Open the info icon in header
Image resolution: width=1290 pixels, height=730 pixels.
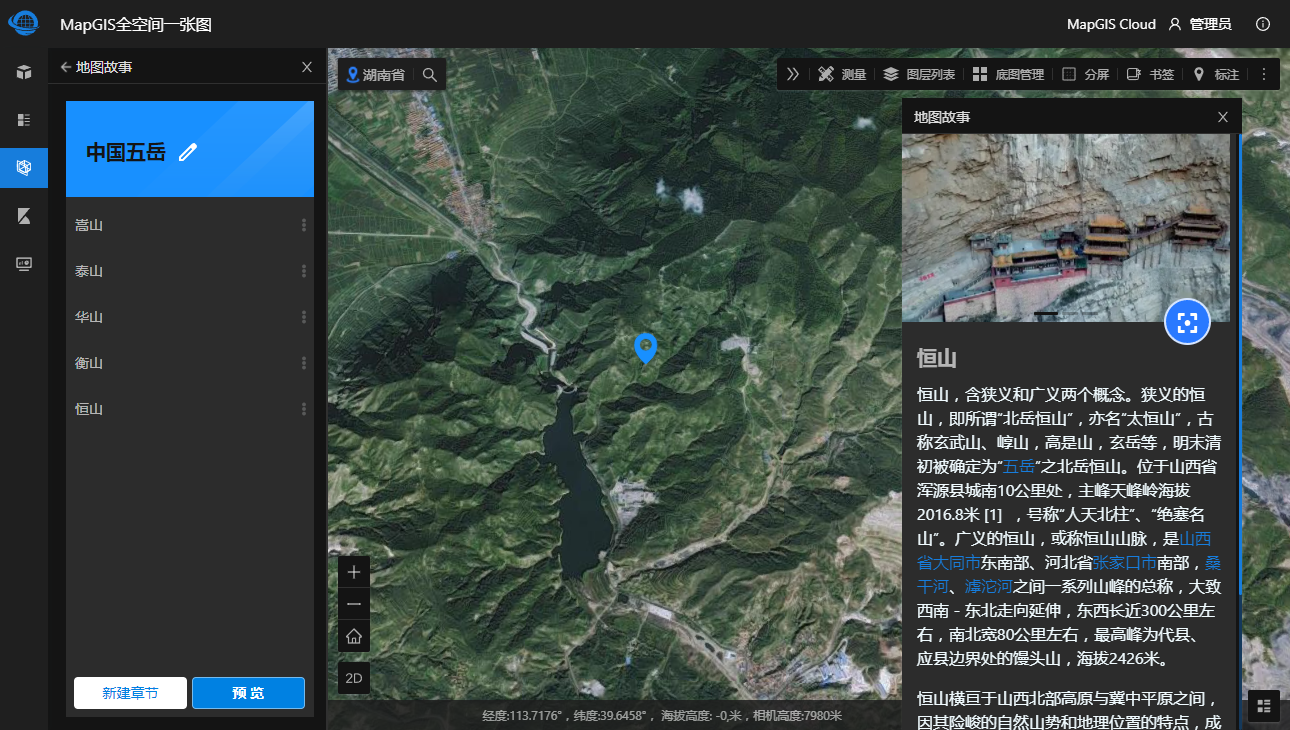click(1263, 24)
